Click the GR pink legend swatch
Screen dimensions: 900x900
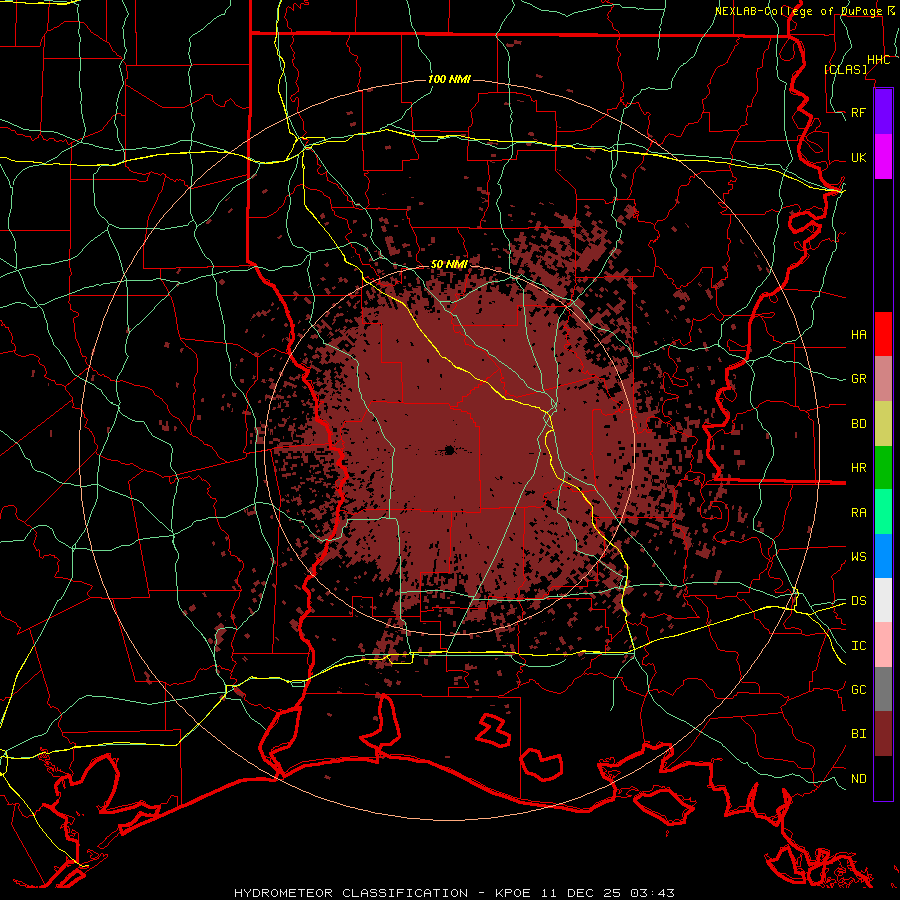[x=883, y=379]
